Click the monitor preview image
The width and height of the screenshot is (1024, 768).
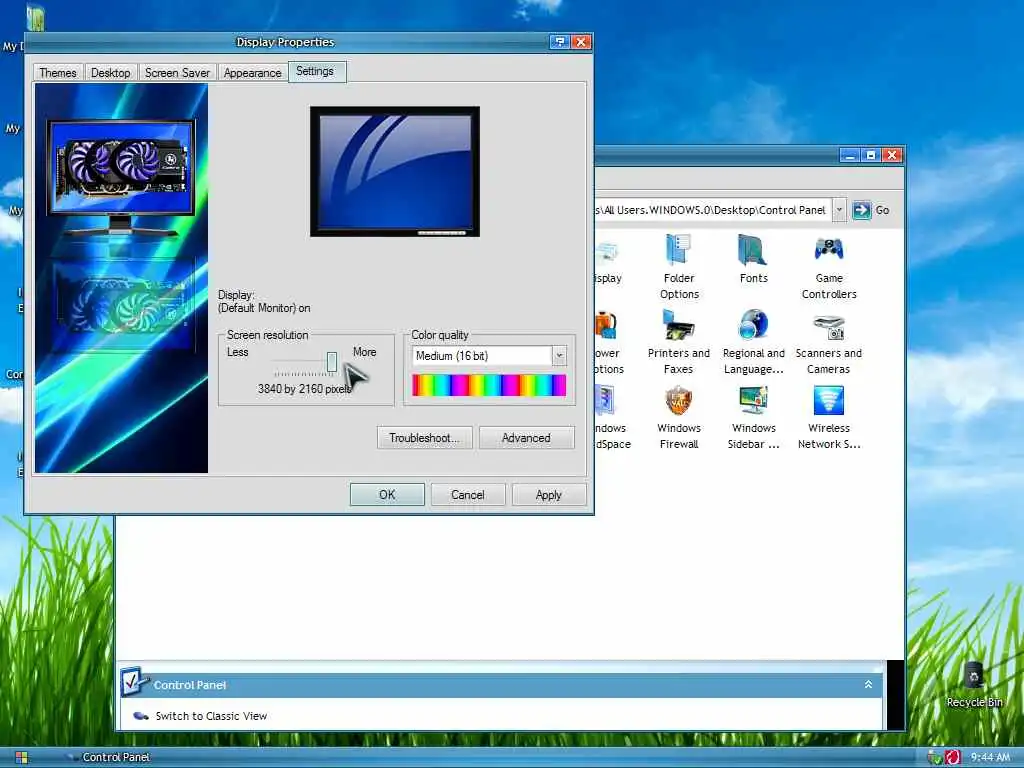[394, 171]
